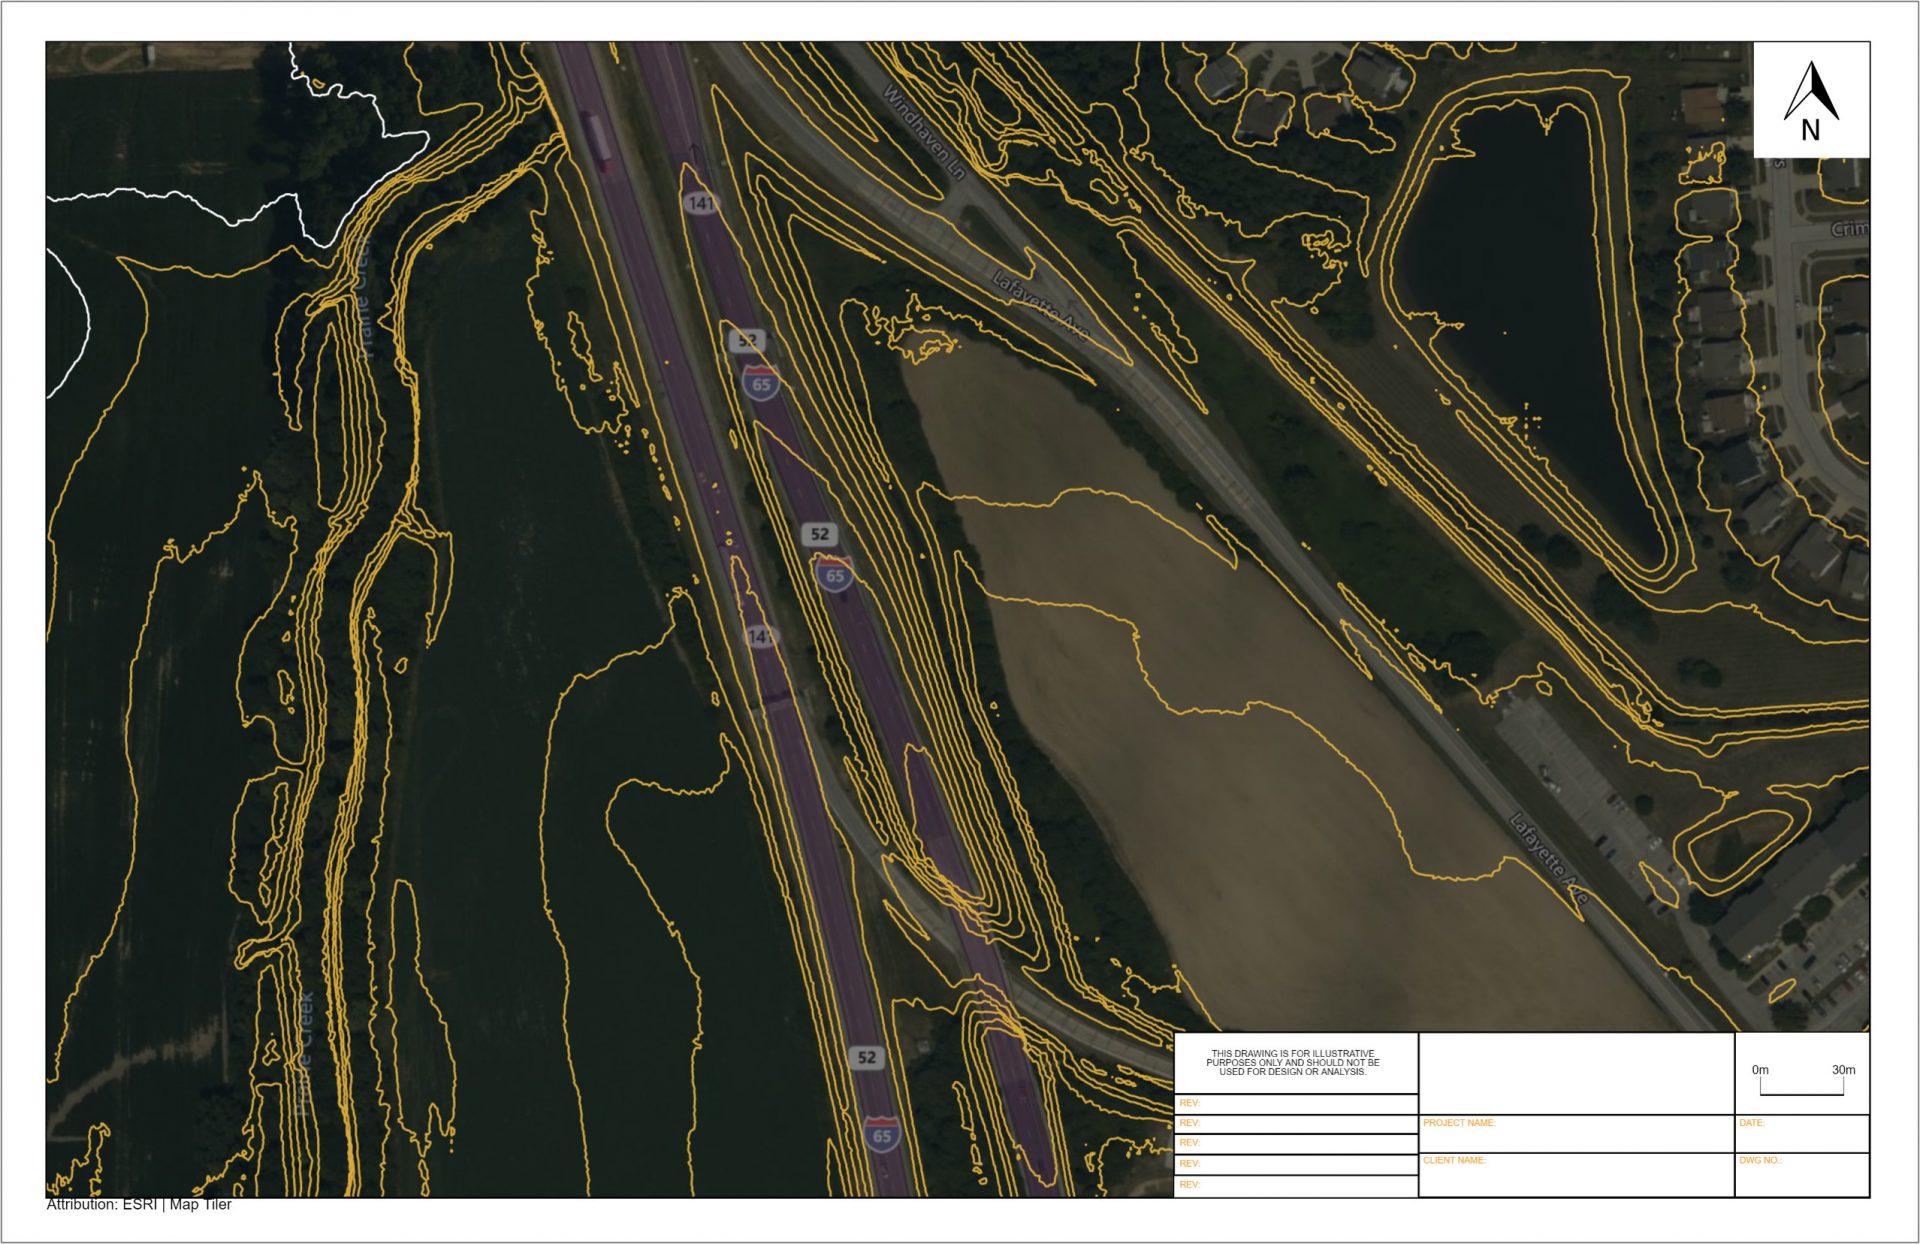The width and height of the screenshot is (1920, 1244).
Task: Click the southernmost Interstate 65 shield
Action: pos(881,1135)
